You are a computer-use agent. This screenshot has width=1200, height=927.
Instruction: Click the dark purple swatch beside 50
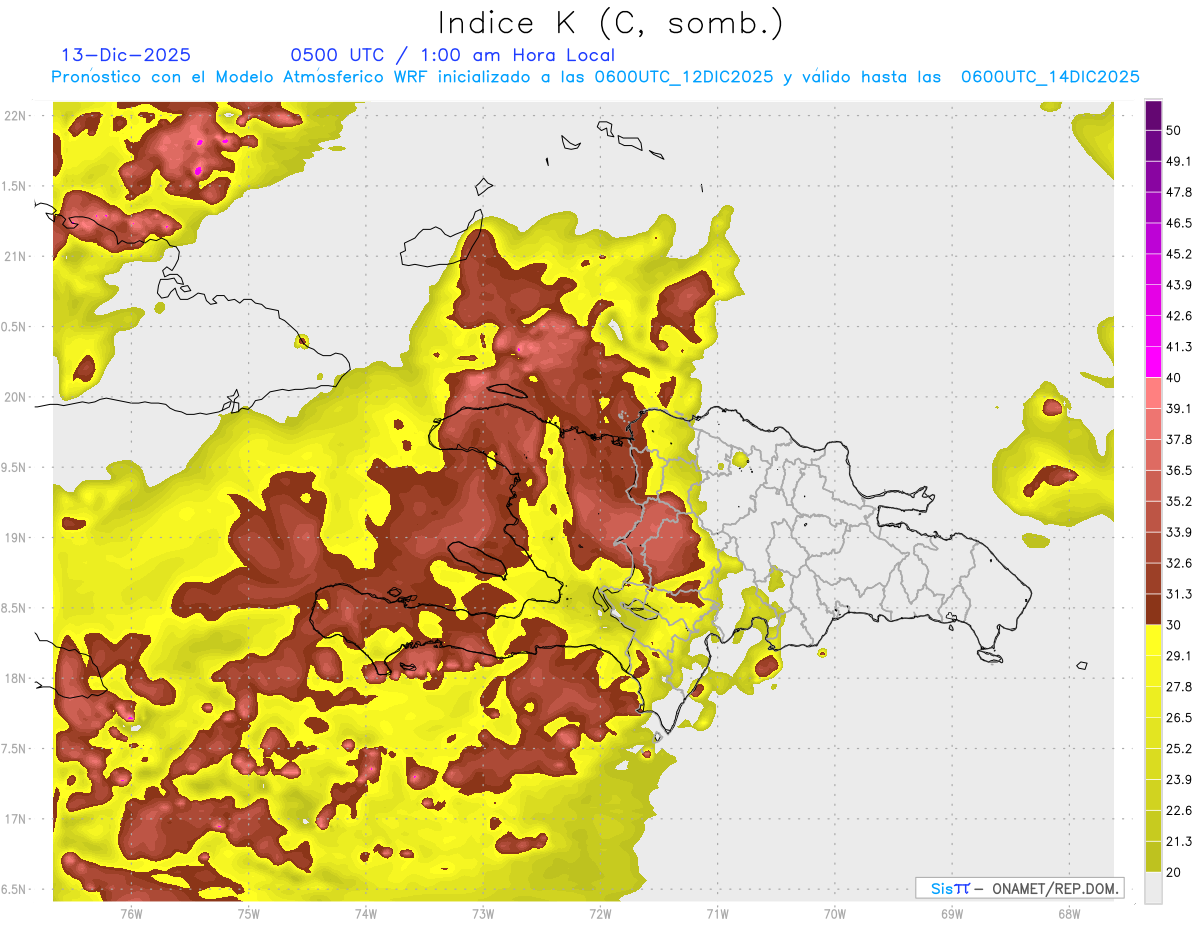click(1154, 116)
